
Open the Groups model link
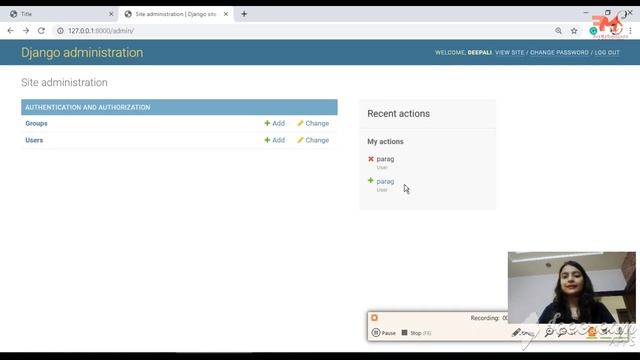tap(36, 123)
